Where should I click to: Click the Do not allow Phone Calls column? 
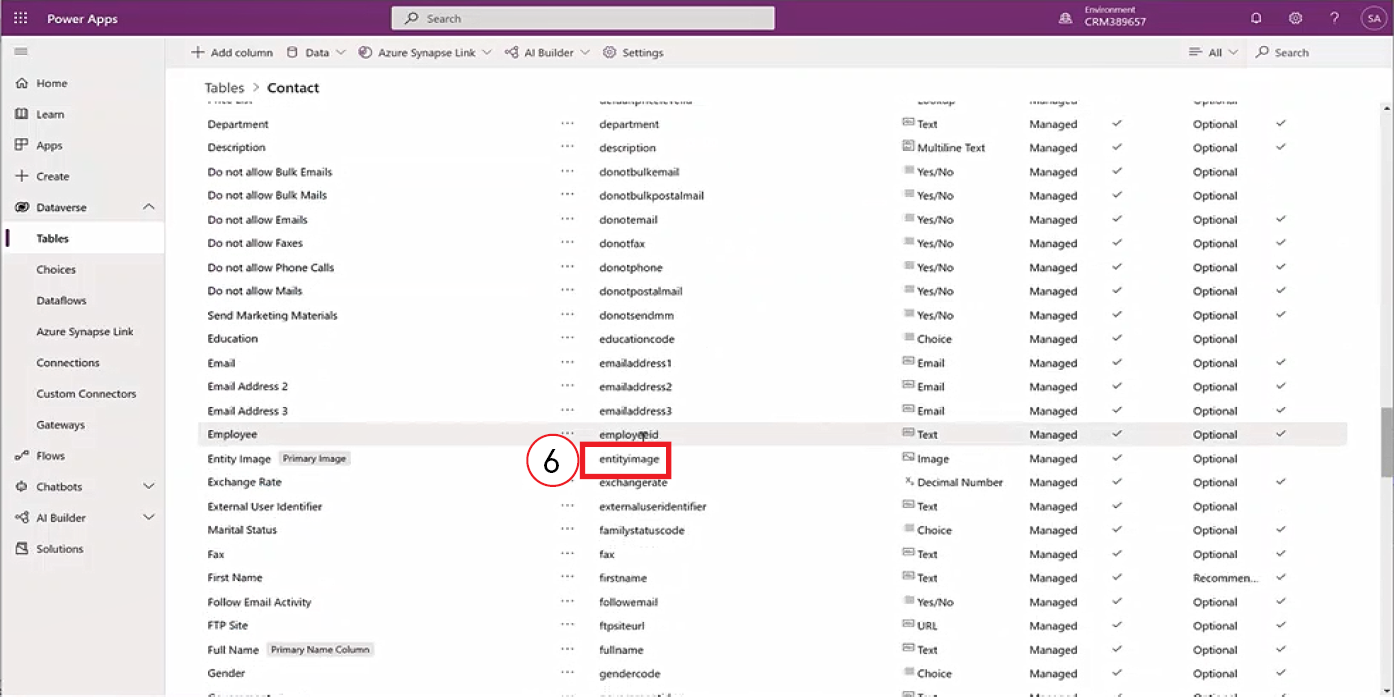click(271, 267)
